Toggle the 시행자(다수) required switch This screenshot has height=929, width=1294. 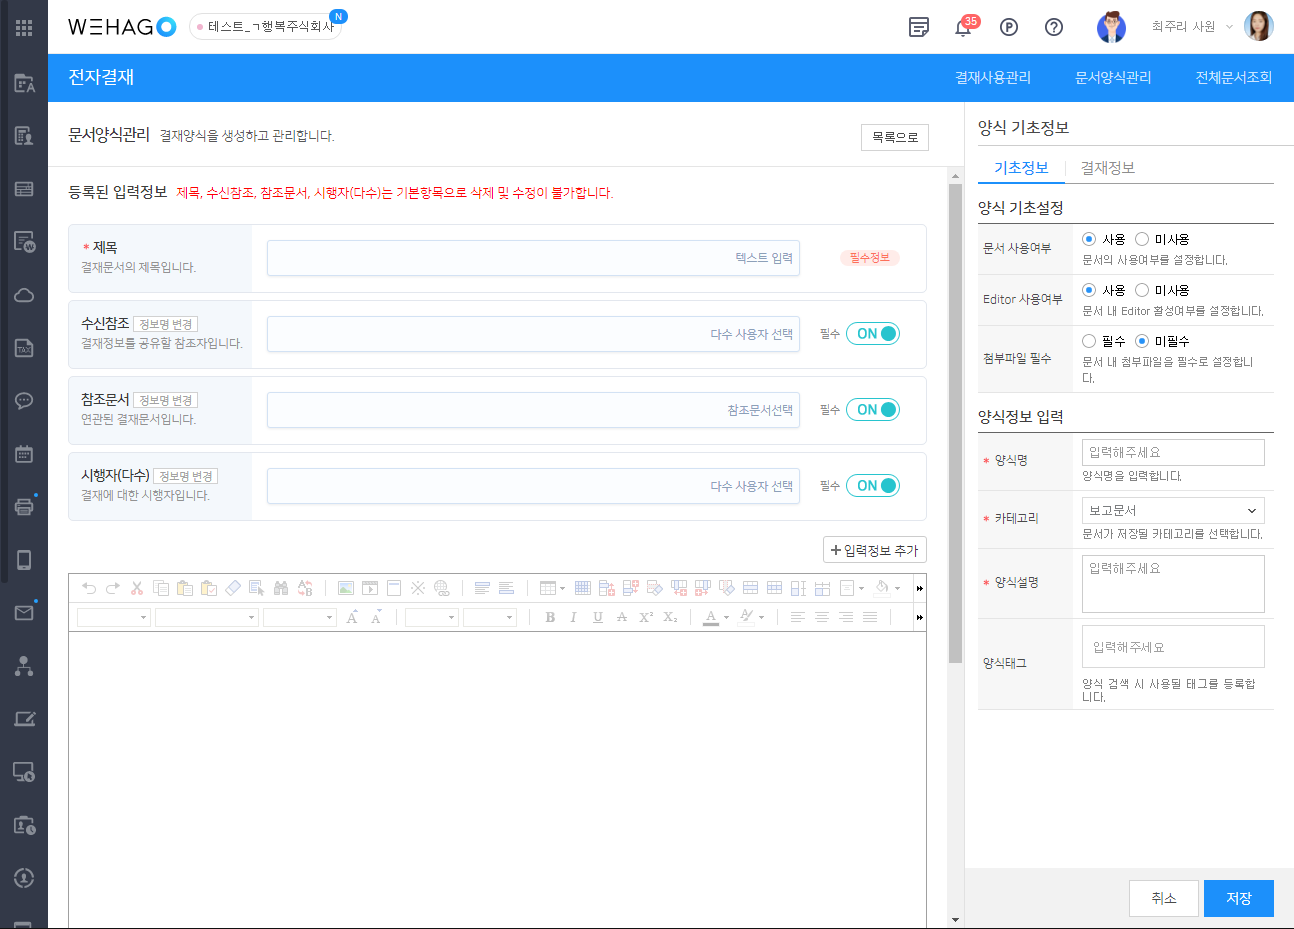873,486
